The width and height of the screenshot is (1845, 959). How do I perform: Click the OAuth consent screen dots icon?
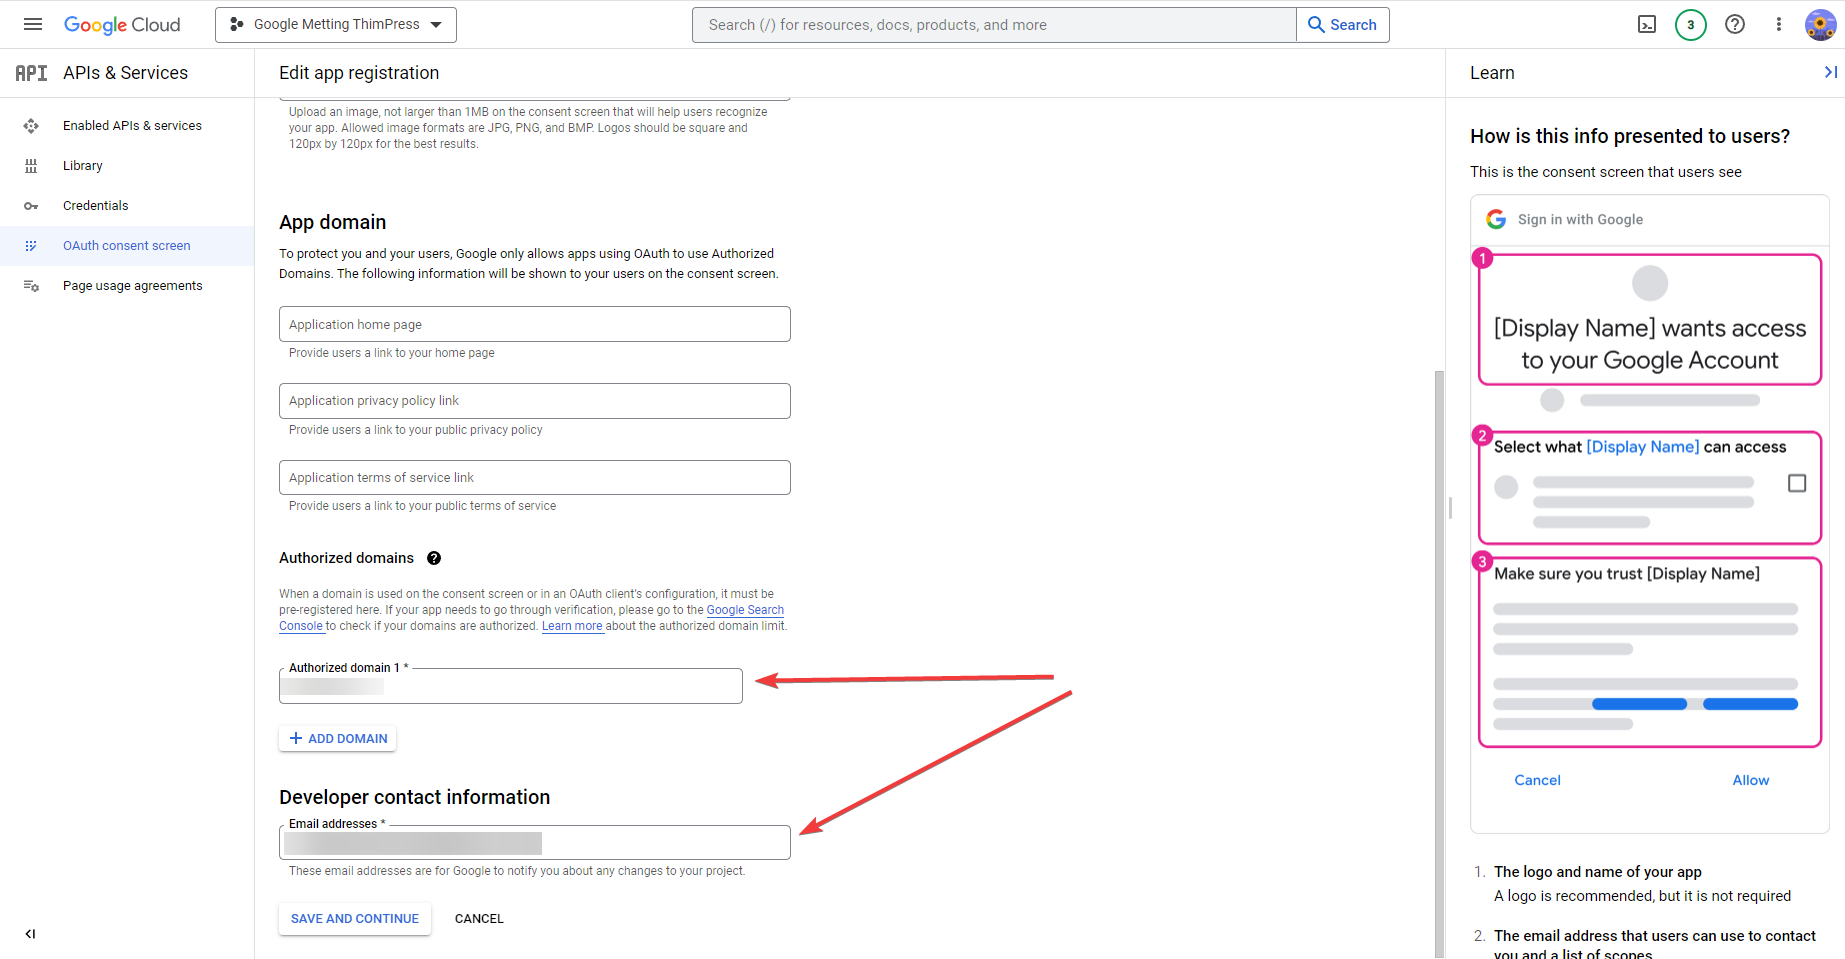tap(31, 246)
